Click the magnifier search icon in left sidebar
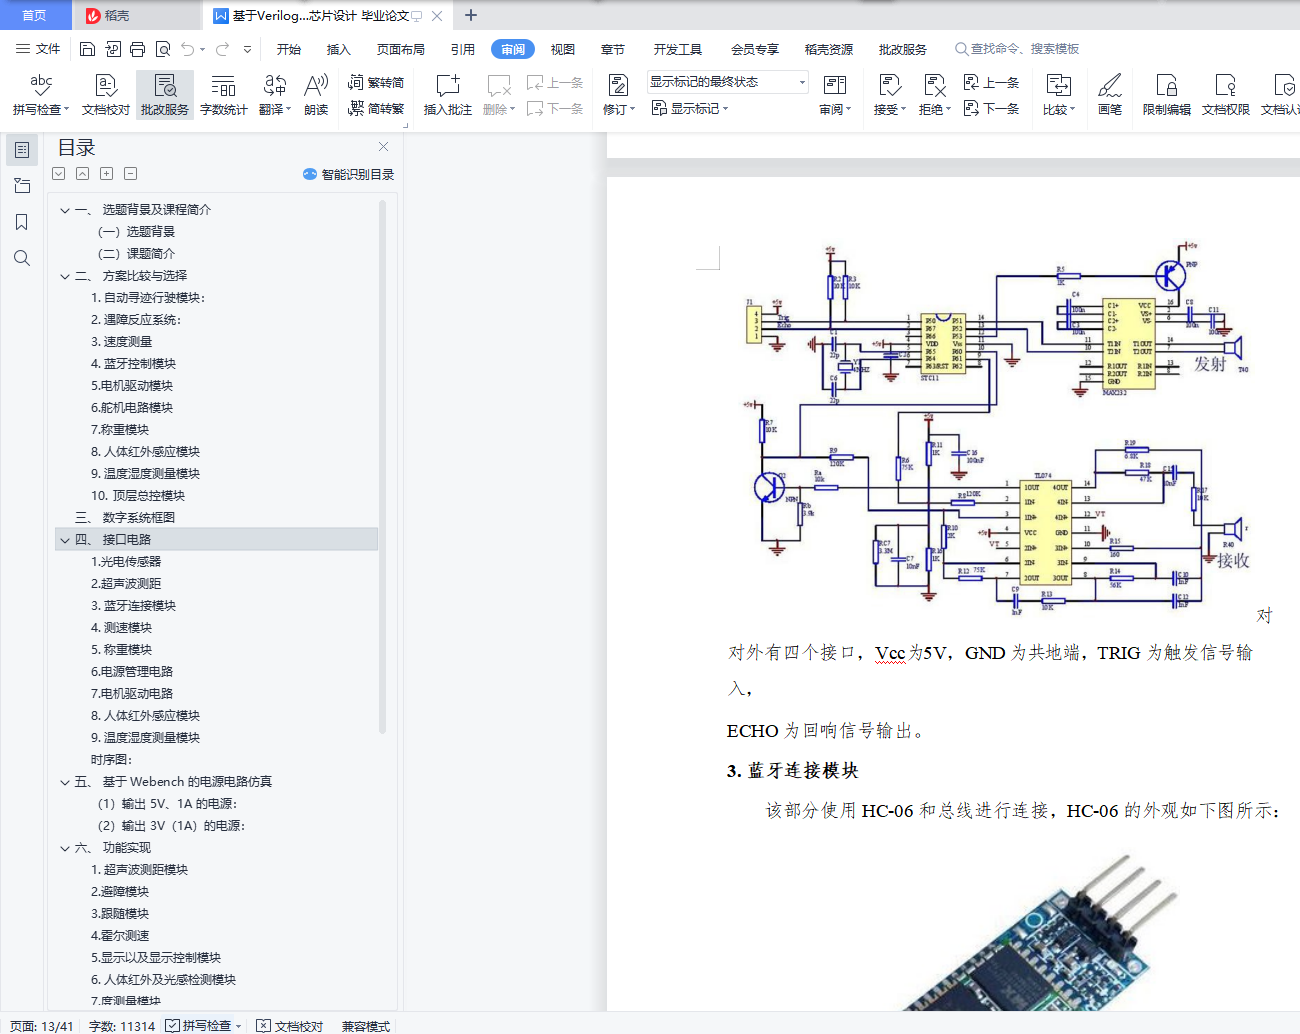 pos(22,258)
